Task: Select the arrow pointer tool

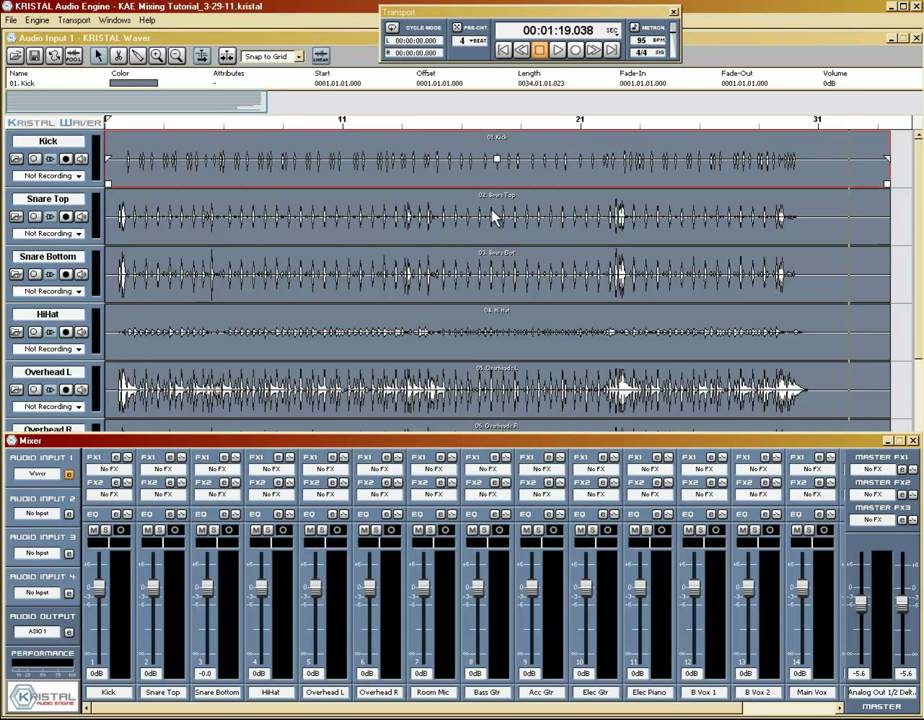Action: point(98,57)
